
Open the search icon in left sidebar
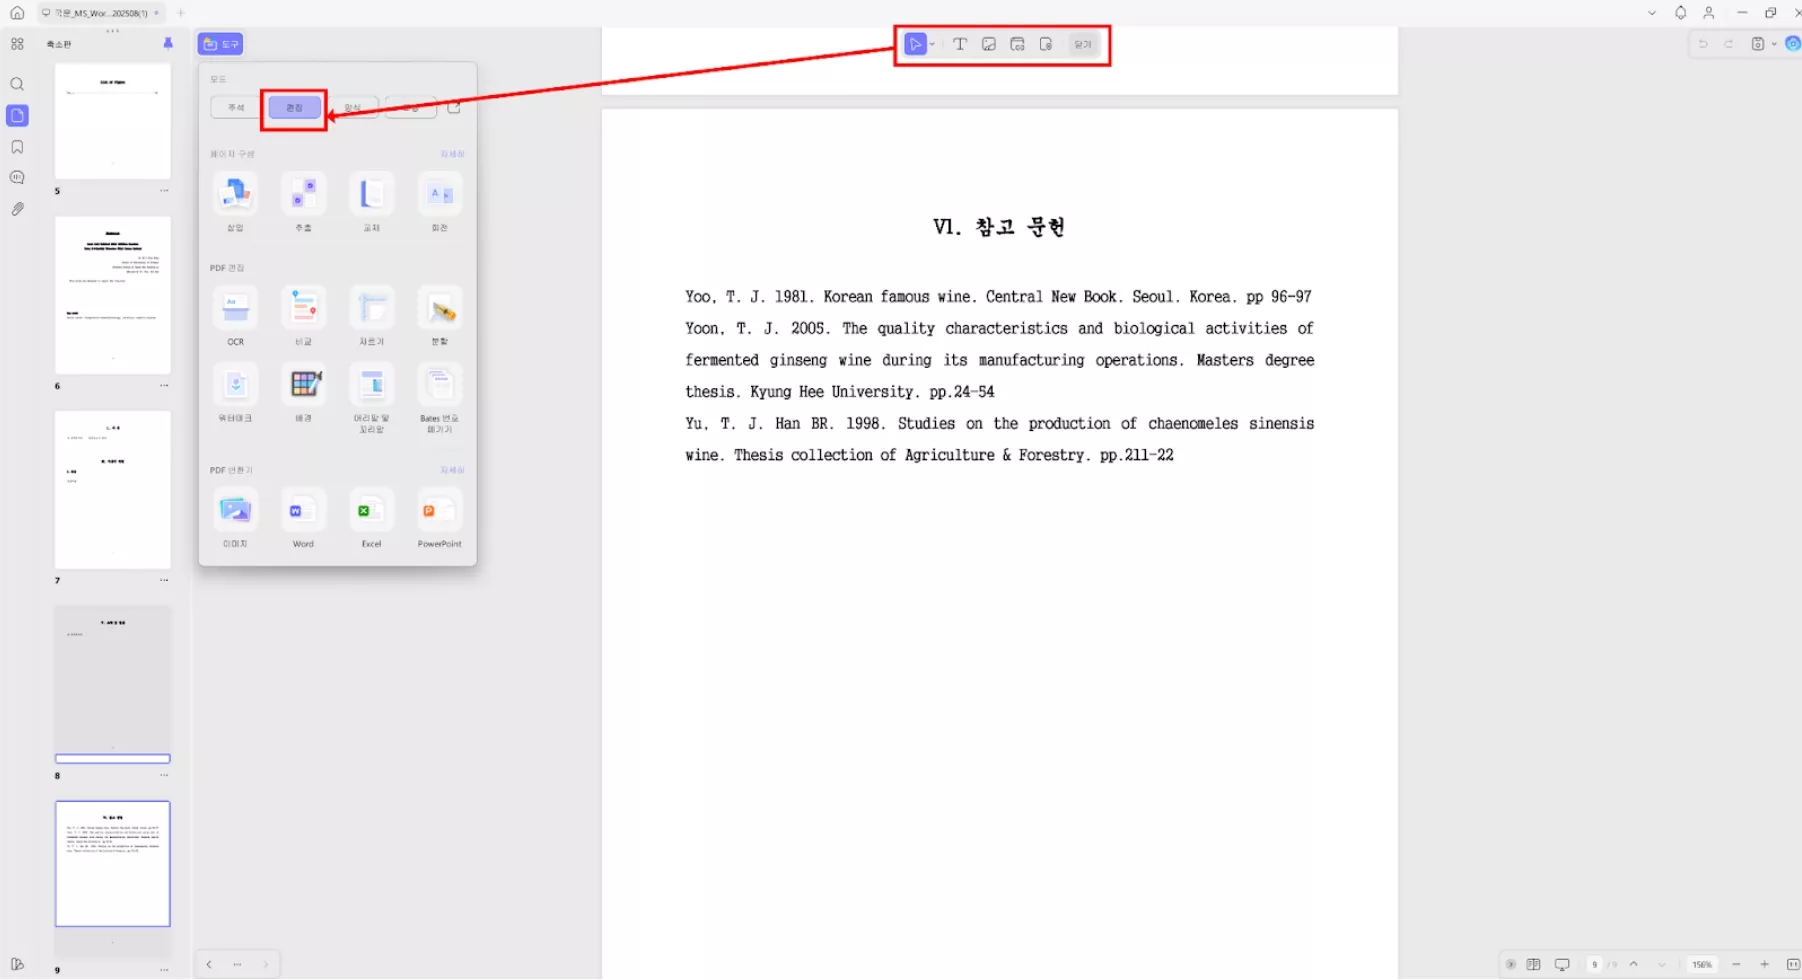17,84
